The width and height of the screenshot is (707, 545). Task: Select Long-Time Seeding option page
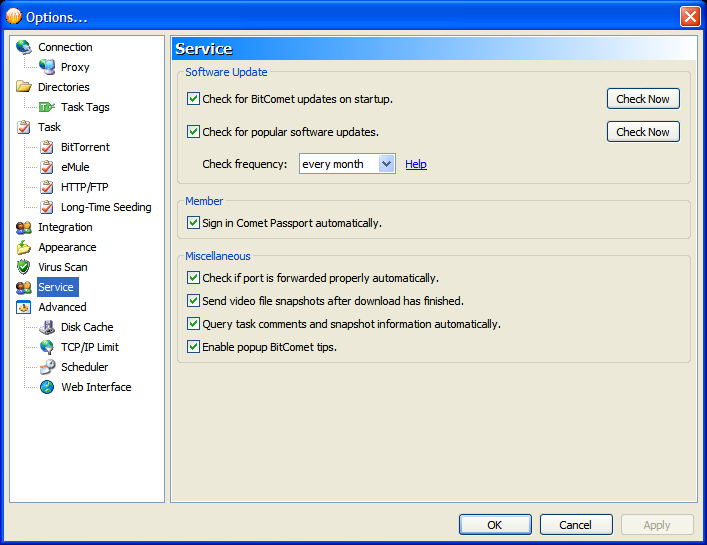[x=106, y=207]
